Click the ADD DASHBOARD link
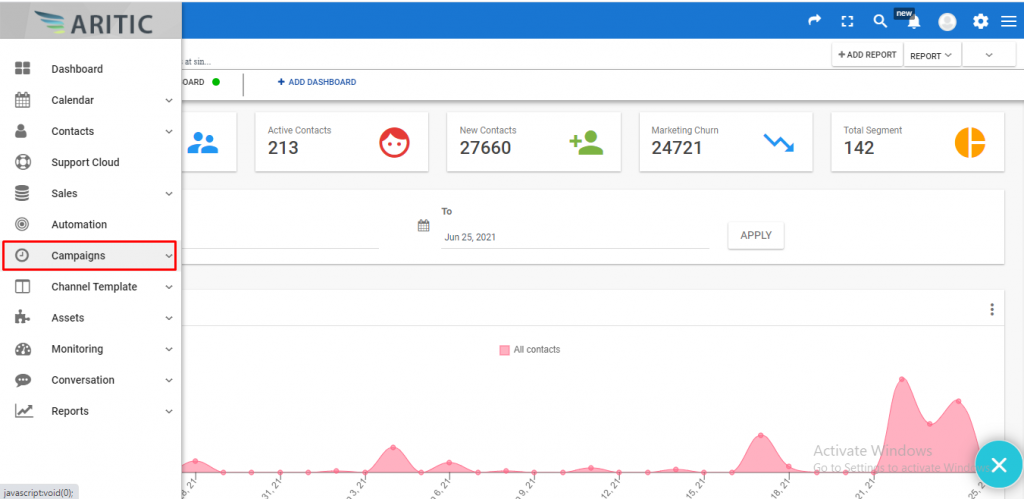The height and width of the screenshot is (499, 1024). [317, 82]
